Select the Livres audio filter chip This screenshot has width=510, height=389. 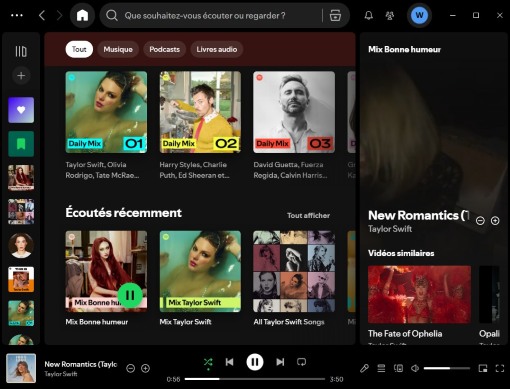(217, 49)
